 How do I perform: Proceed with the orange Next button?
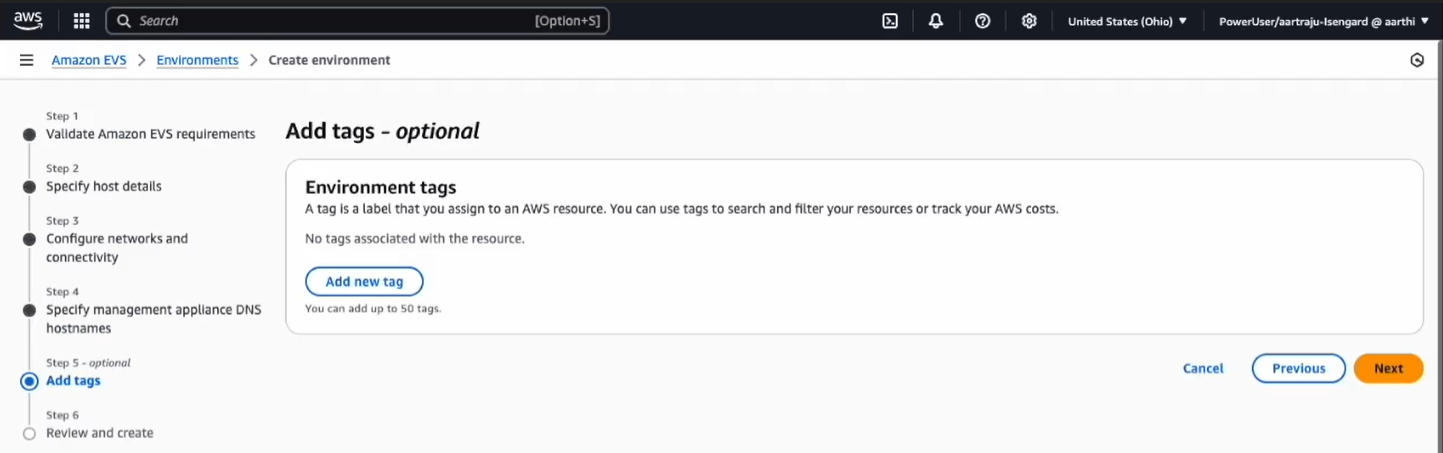coord(1388,368)
